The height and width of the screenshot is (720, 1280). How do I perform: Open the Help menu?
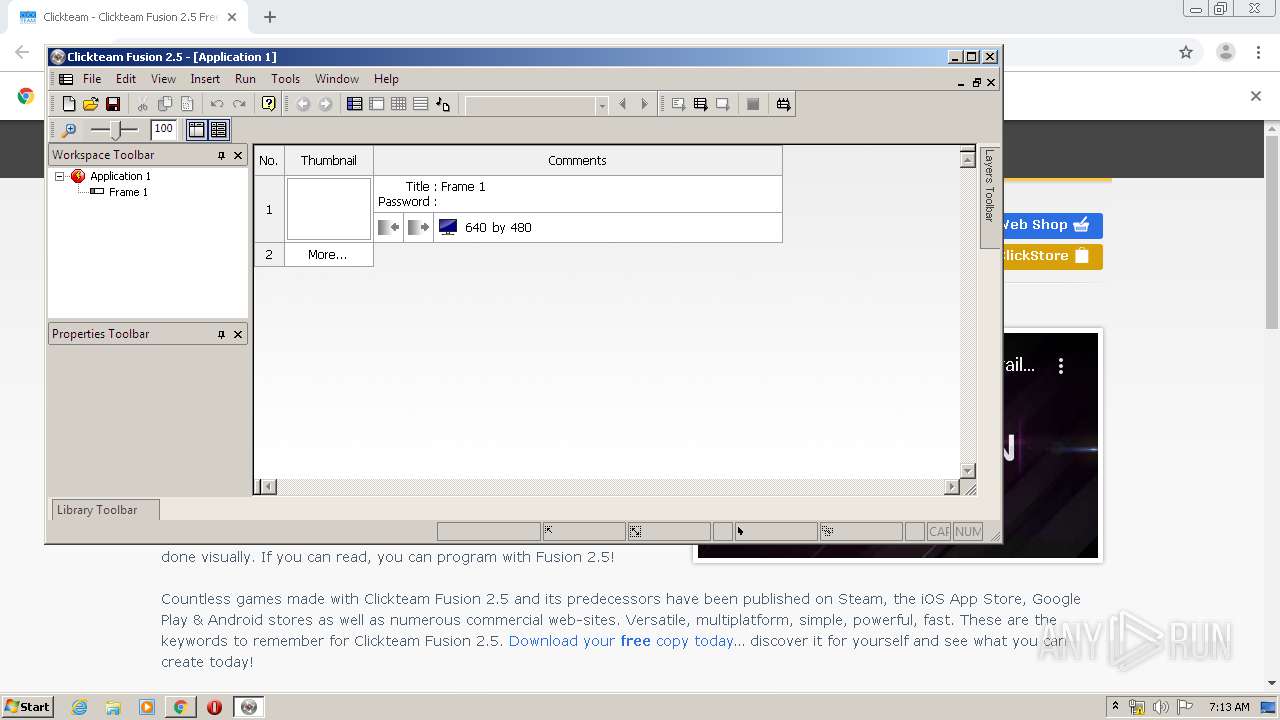pyautogui.click(x=386, y=79)
